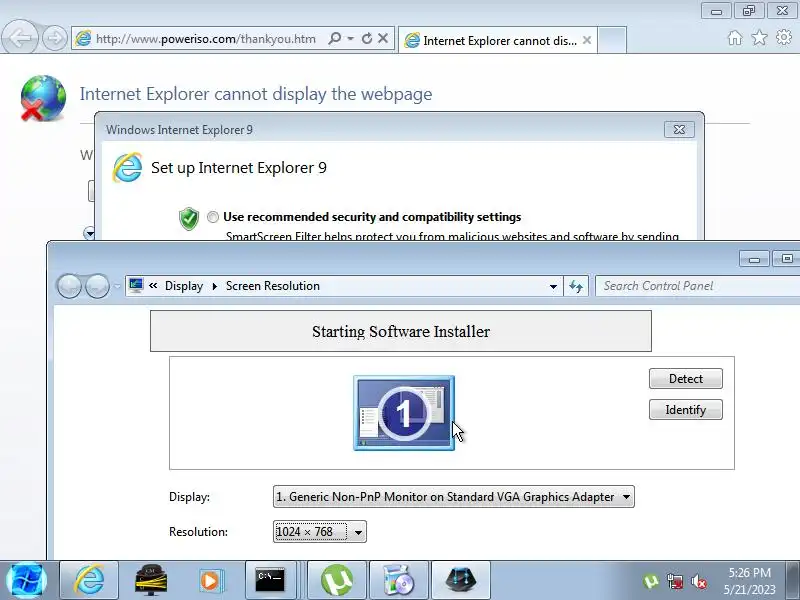Click the network status tray icon
Viewport: 800px width, 600px height.
(674, 581)
